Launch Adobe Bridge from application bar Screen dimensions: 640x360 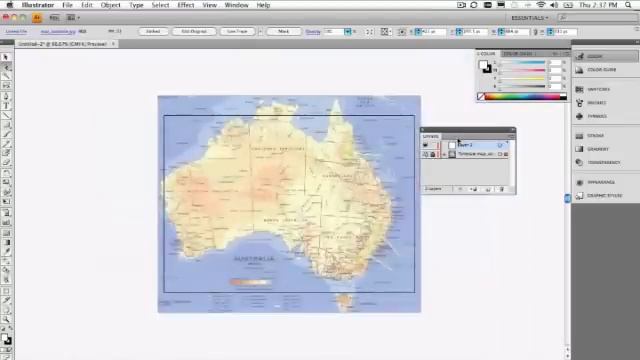coord(54,18)
